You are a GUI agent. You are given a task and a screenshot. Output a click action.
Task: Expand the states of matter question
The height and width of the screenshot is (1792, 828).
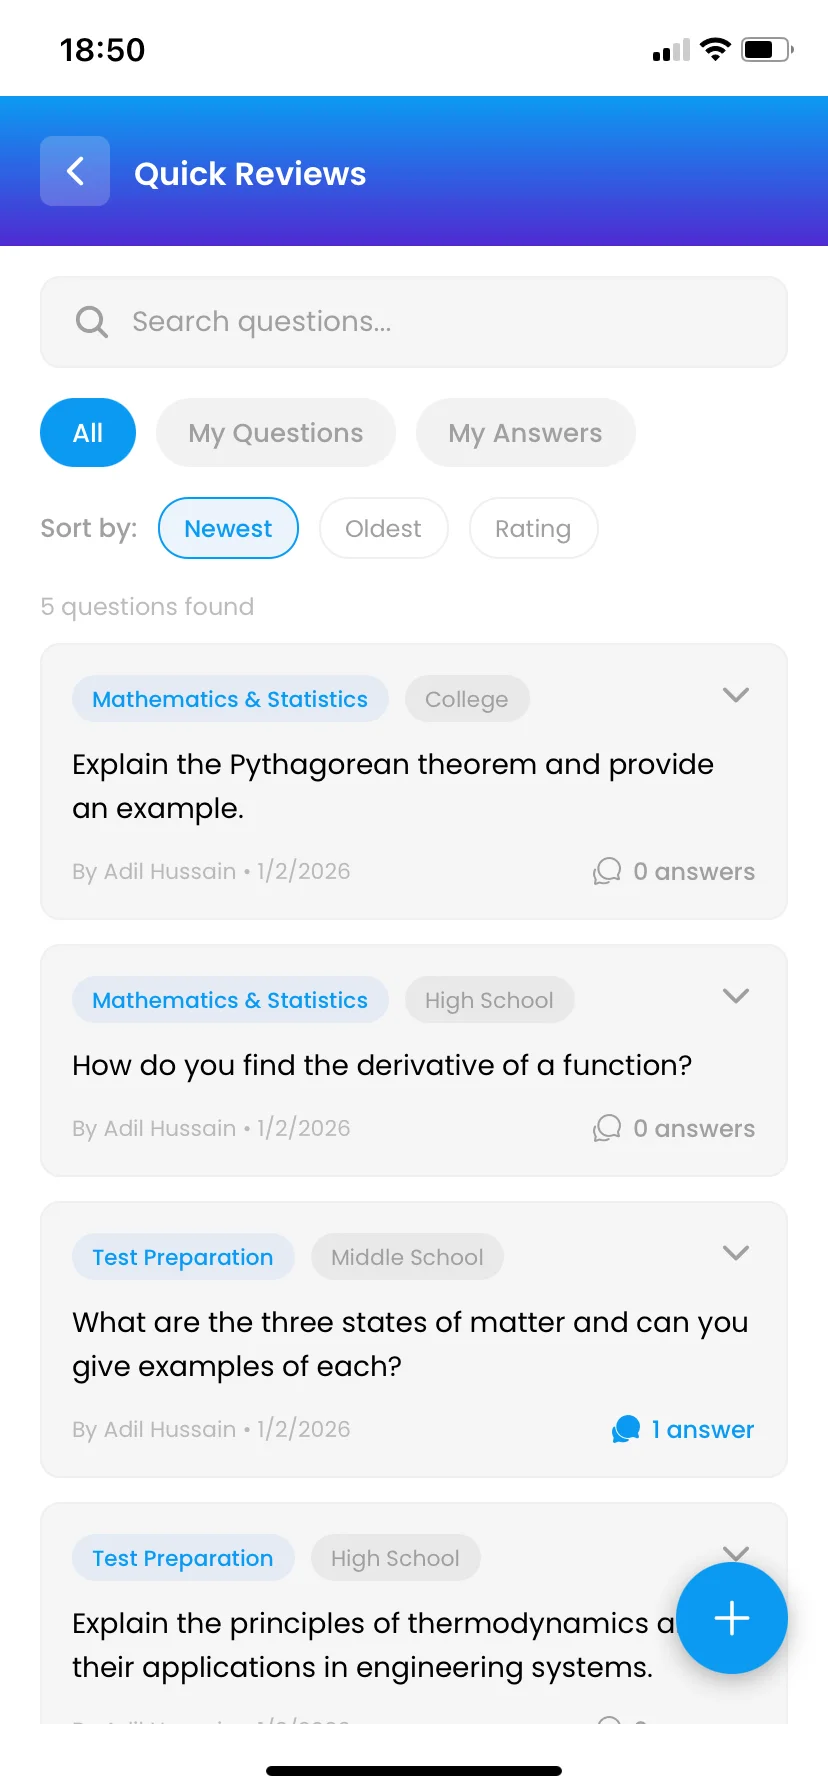[x=736, y=1253]
